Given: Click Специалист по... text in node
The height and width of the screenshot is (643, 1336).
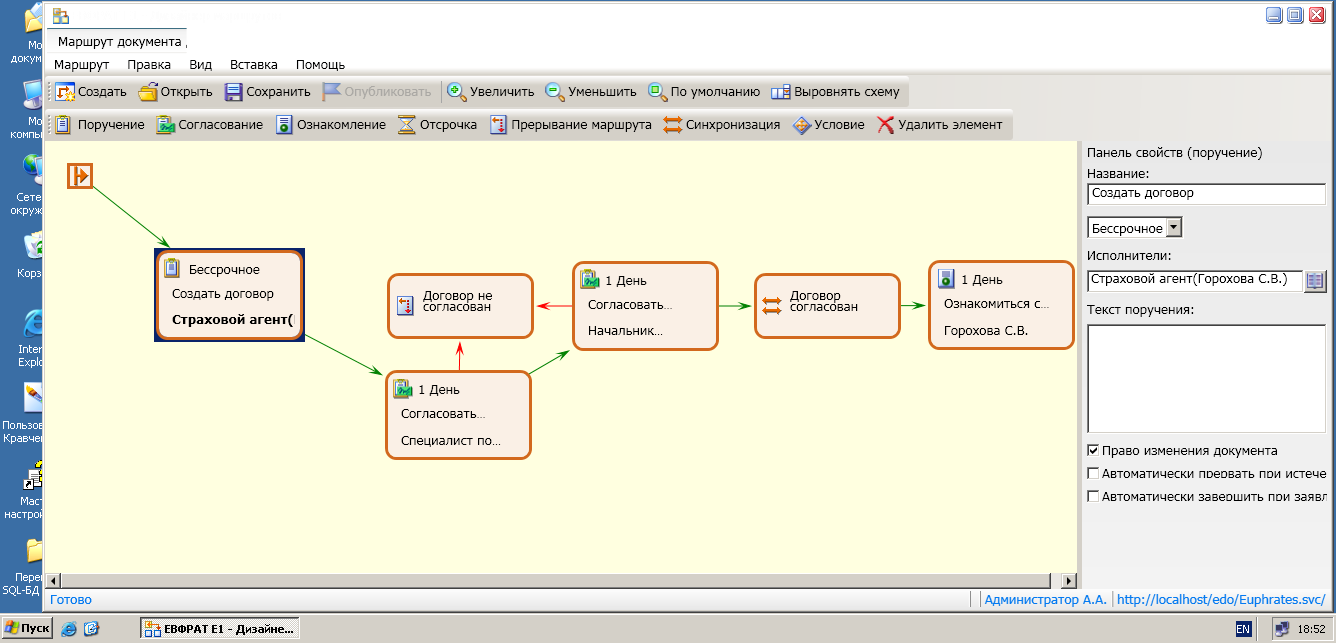Looking at the screenshot, I should click(x=451, y=440).
